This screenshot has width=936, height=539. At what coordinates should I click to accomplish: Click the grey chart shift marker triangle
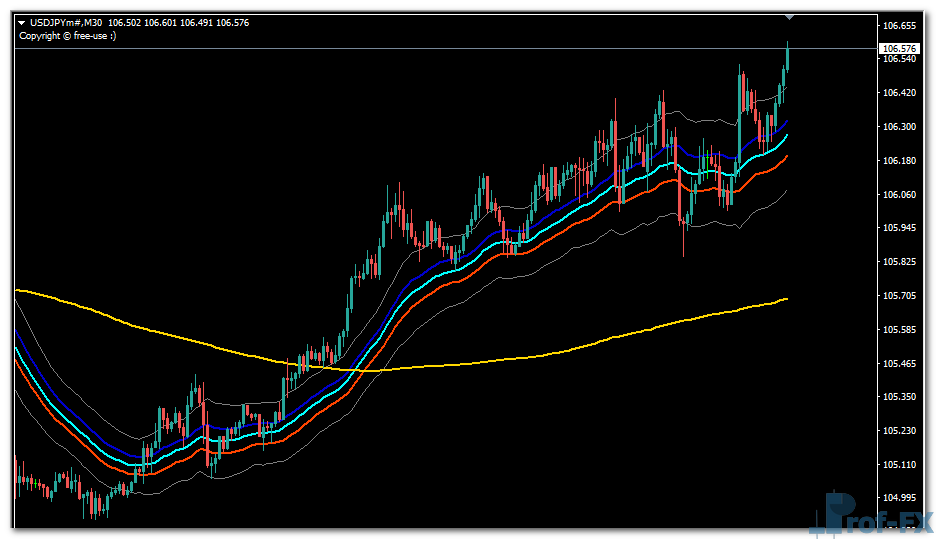[x=790, y=17]
